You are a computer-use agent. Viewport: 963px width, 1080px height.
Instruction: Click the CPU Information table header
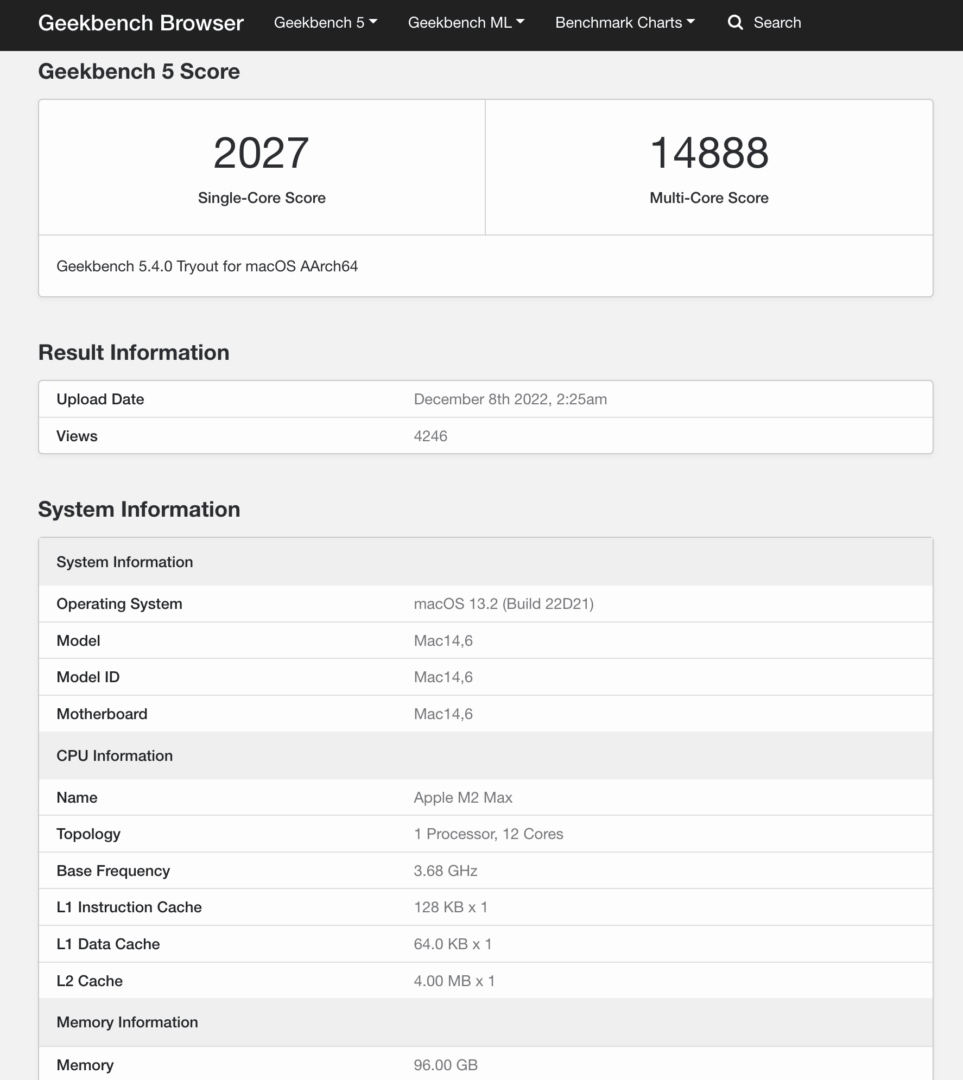pos(486,756)
